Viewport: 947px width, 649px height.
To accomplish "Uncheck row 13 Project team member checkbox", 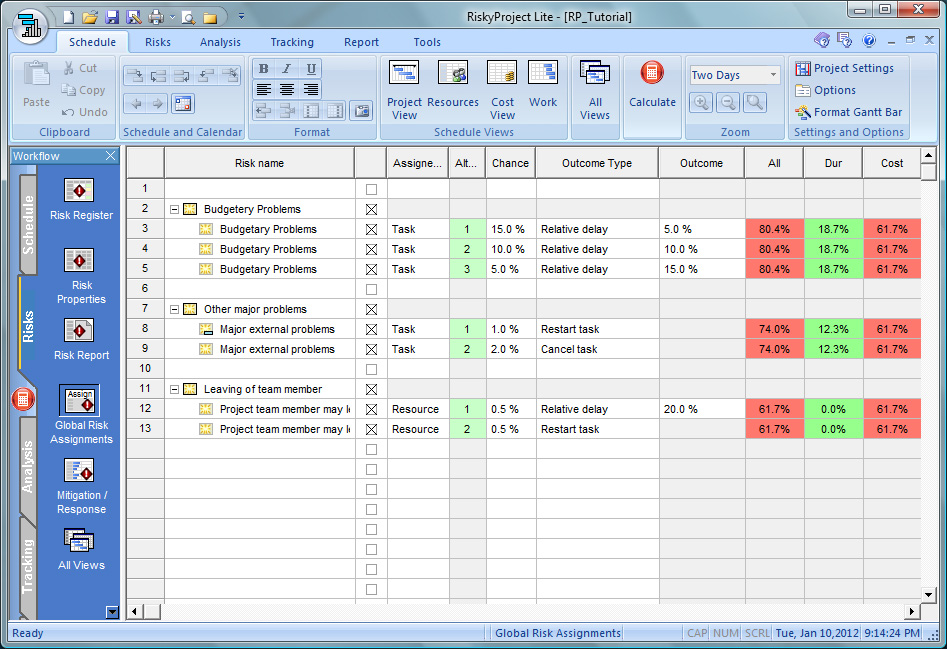I will pos(371,429).
